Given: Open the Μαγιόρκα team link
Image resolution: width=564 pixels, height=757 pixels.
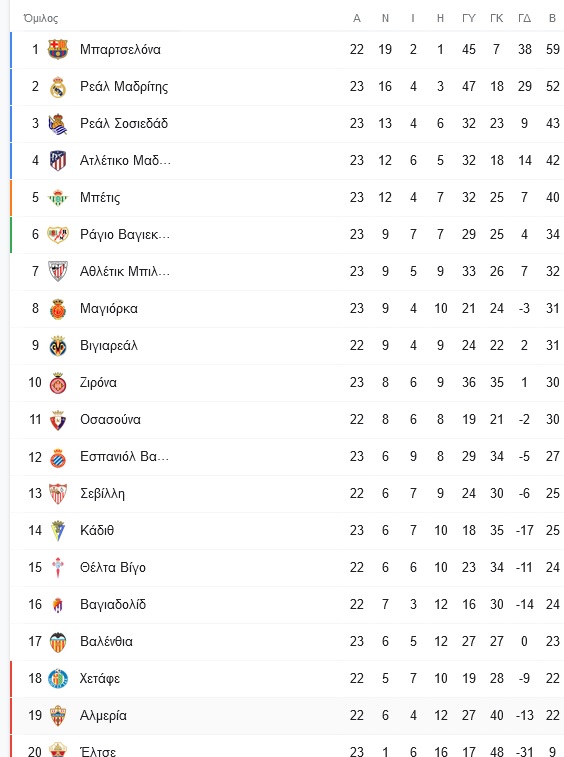Looking at the screenshot, I should (x=109, y=308).
